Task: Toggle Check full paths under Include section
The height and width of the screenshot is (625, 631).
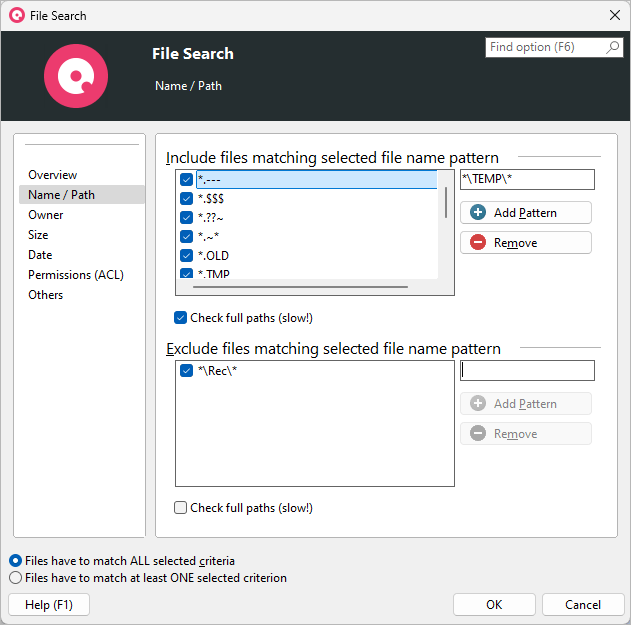Action: click(181, 318)
